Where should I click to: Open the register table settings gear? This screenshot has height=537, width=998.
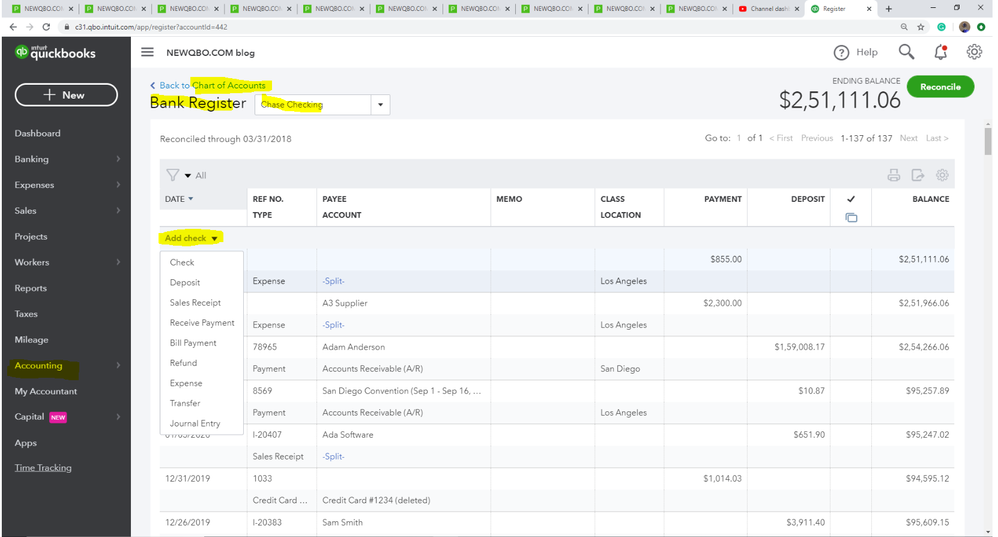[x=942, y=175]
